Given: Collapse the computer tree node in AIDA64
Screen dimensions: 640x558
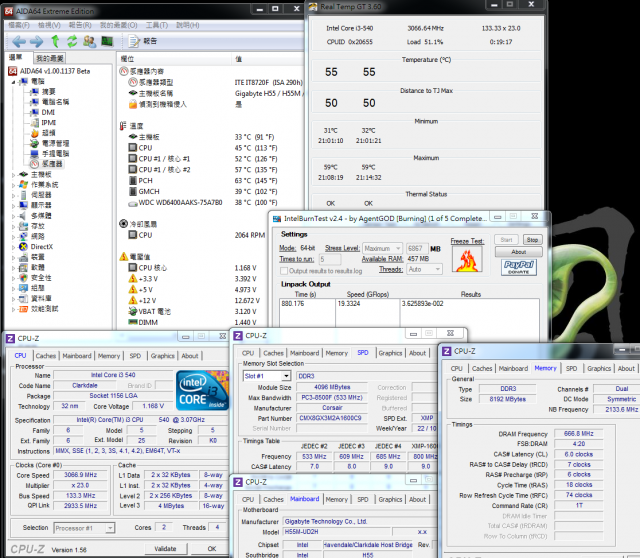Looking at the screenshot, I should (13, 82).
